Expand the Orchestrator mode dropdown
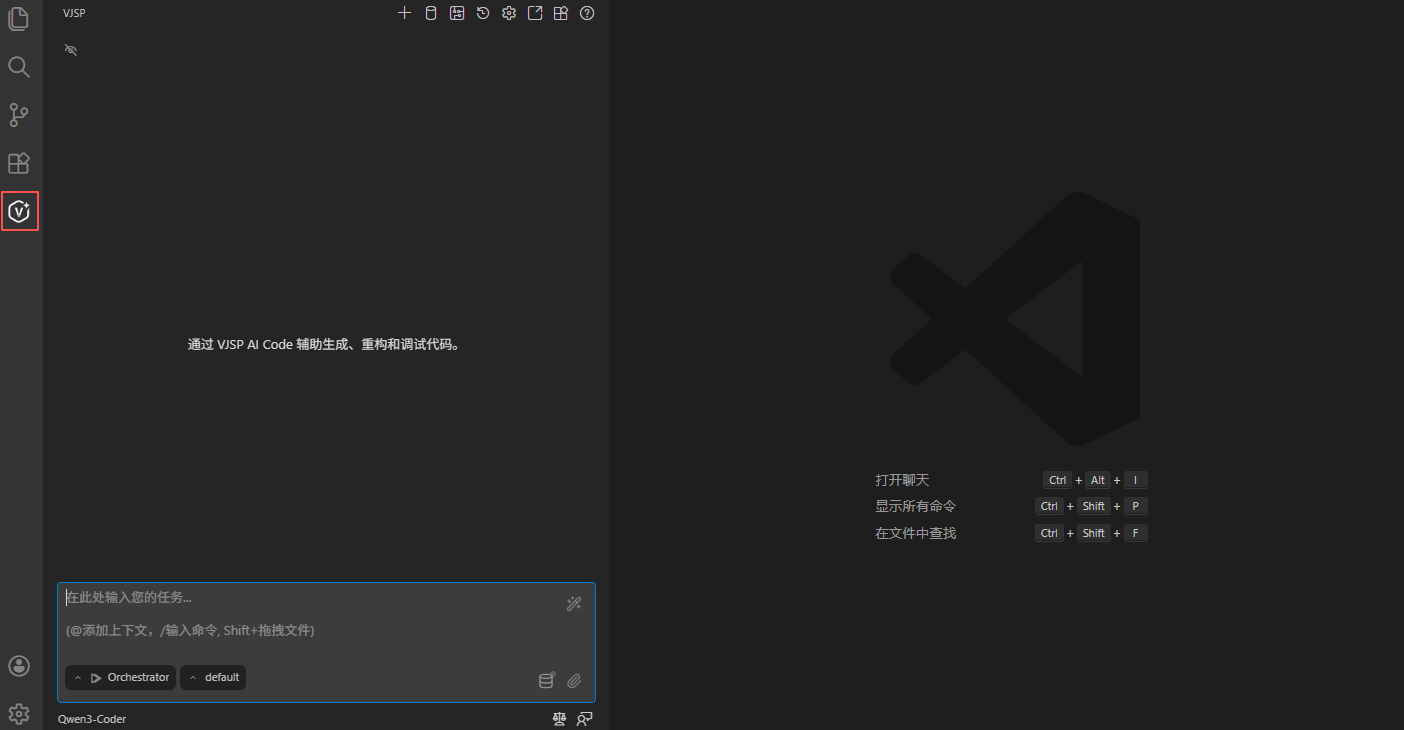This screenshot has height=730, width=1404. click(121, 677)
